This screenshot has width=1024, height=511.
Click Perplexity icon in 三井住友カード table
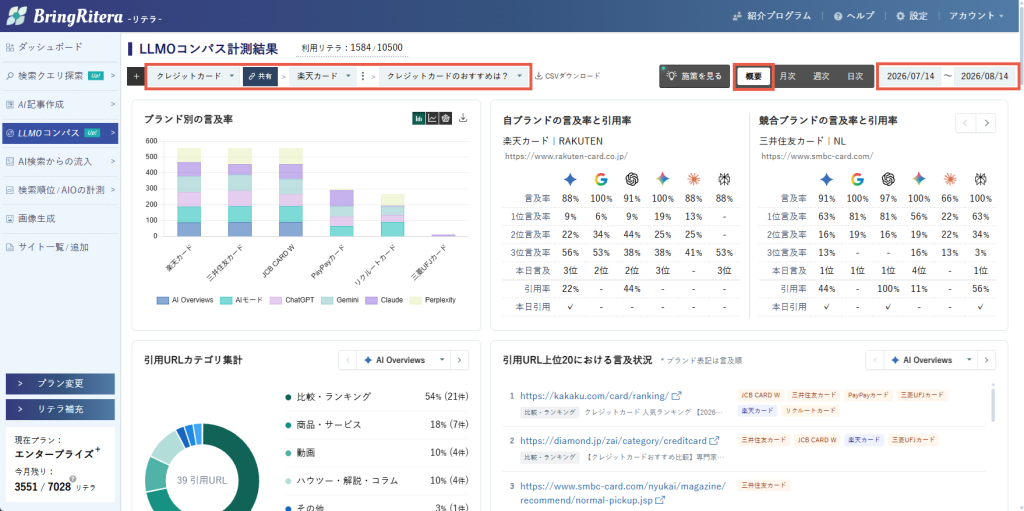click(980, 179)
